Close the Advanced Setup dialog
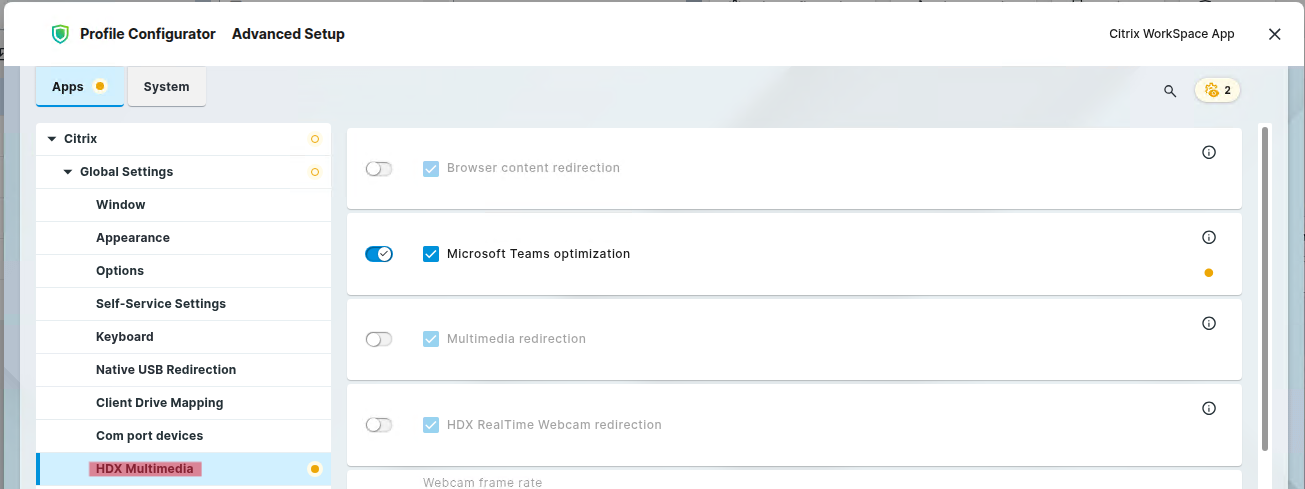Viewport: 1305px width, 489px height. point(1274,34)
